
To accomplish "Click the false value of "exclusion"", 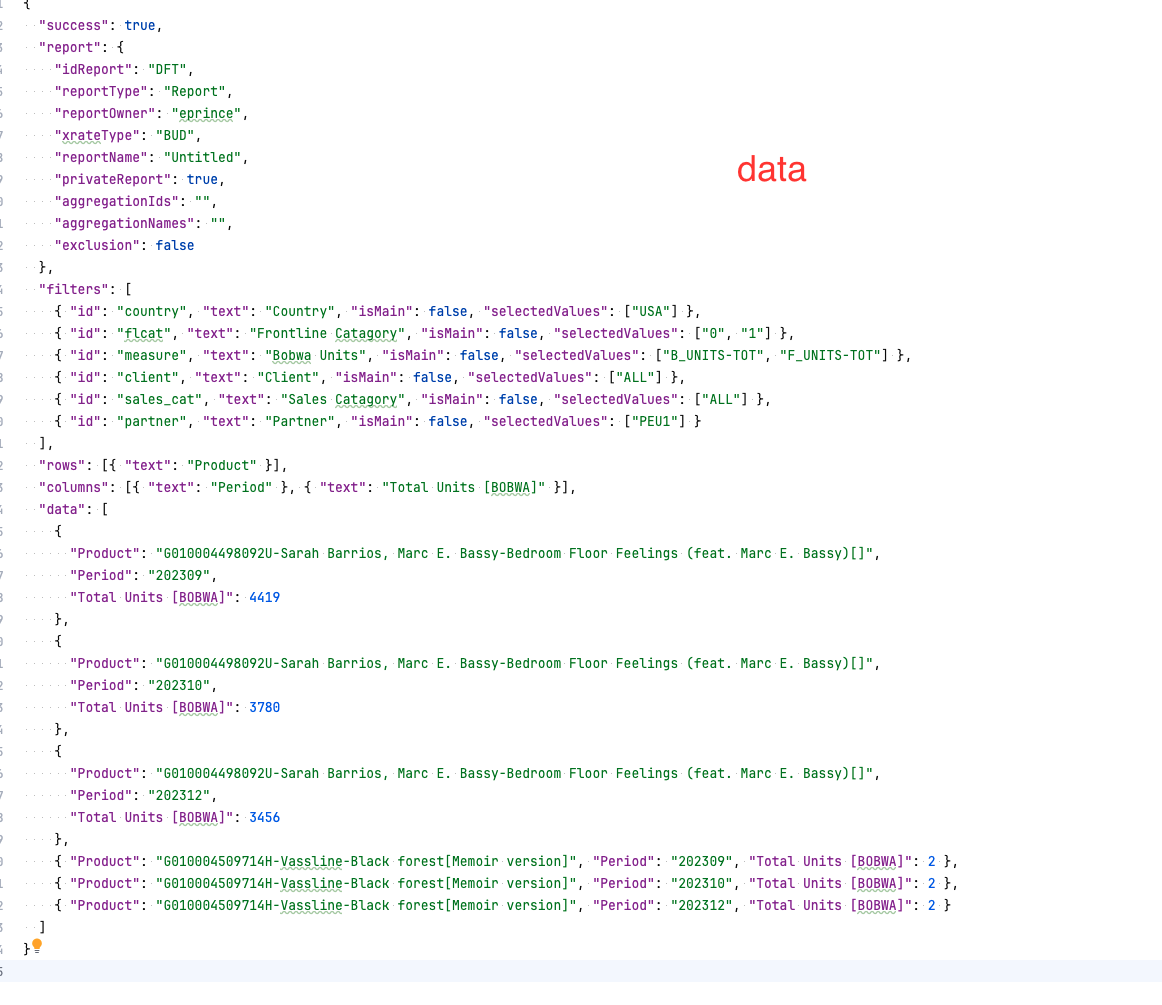I will click(175, 245).
